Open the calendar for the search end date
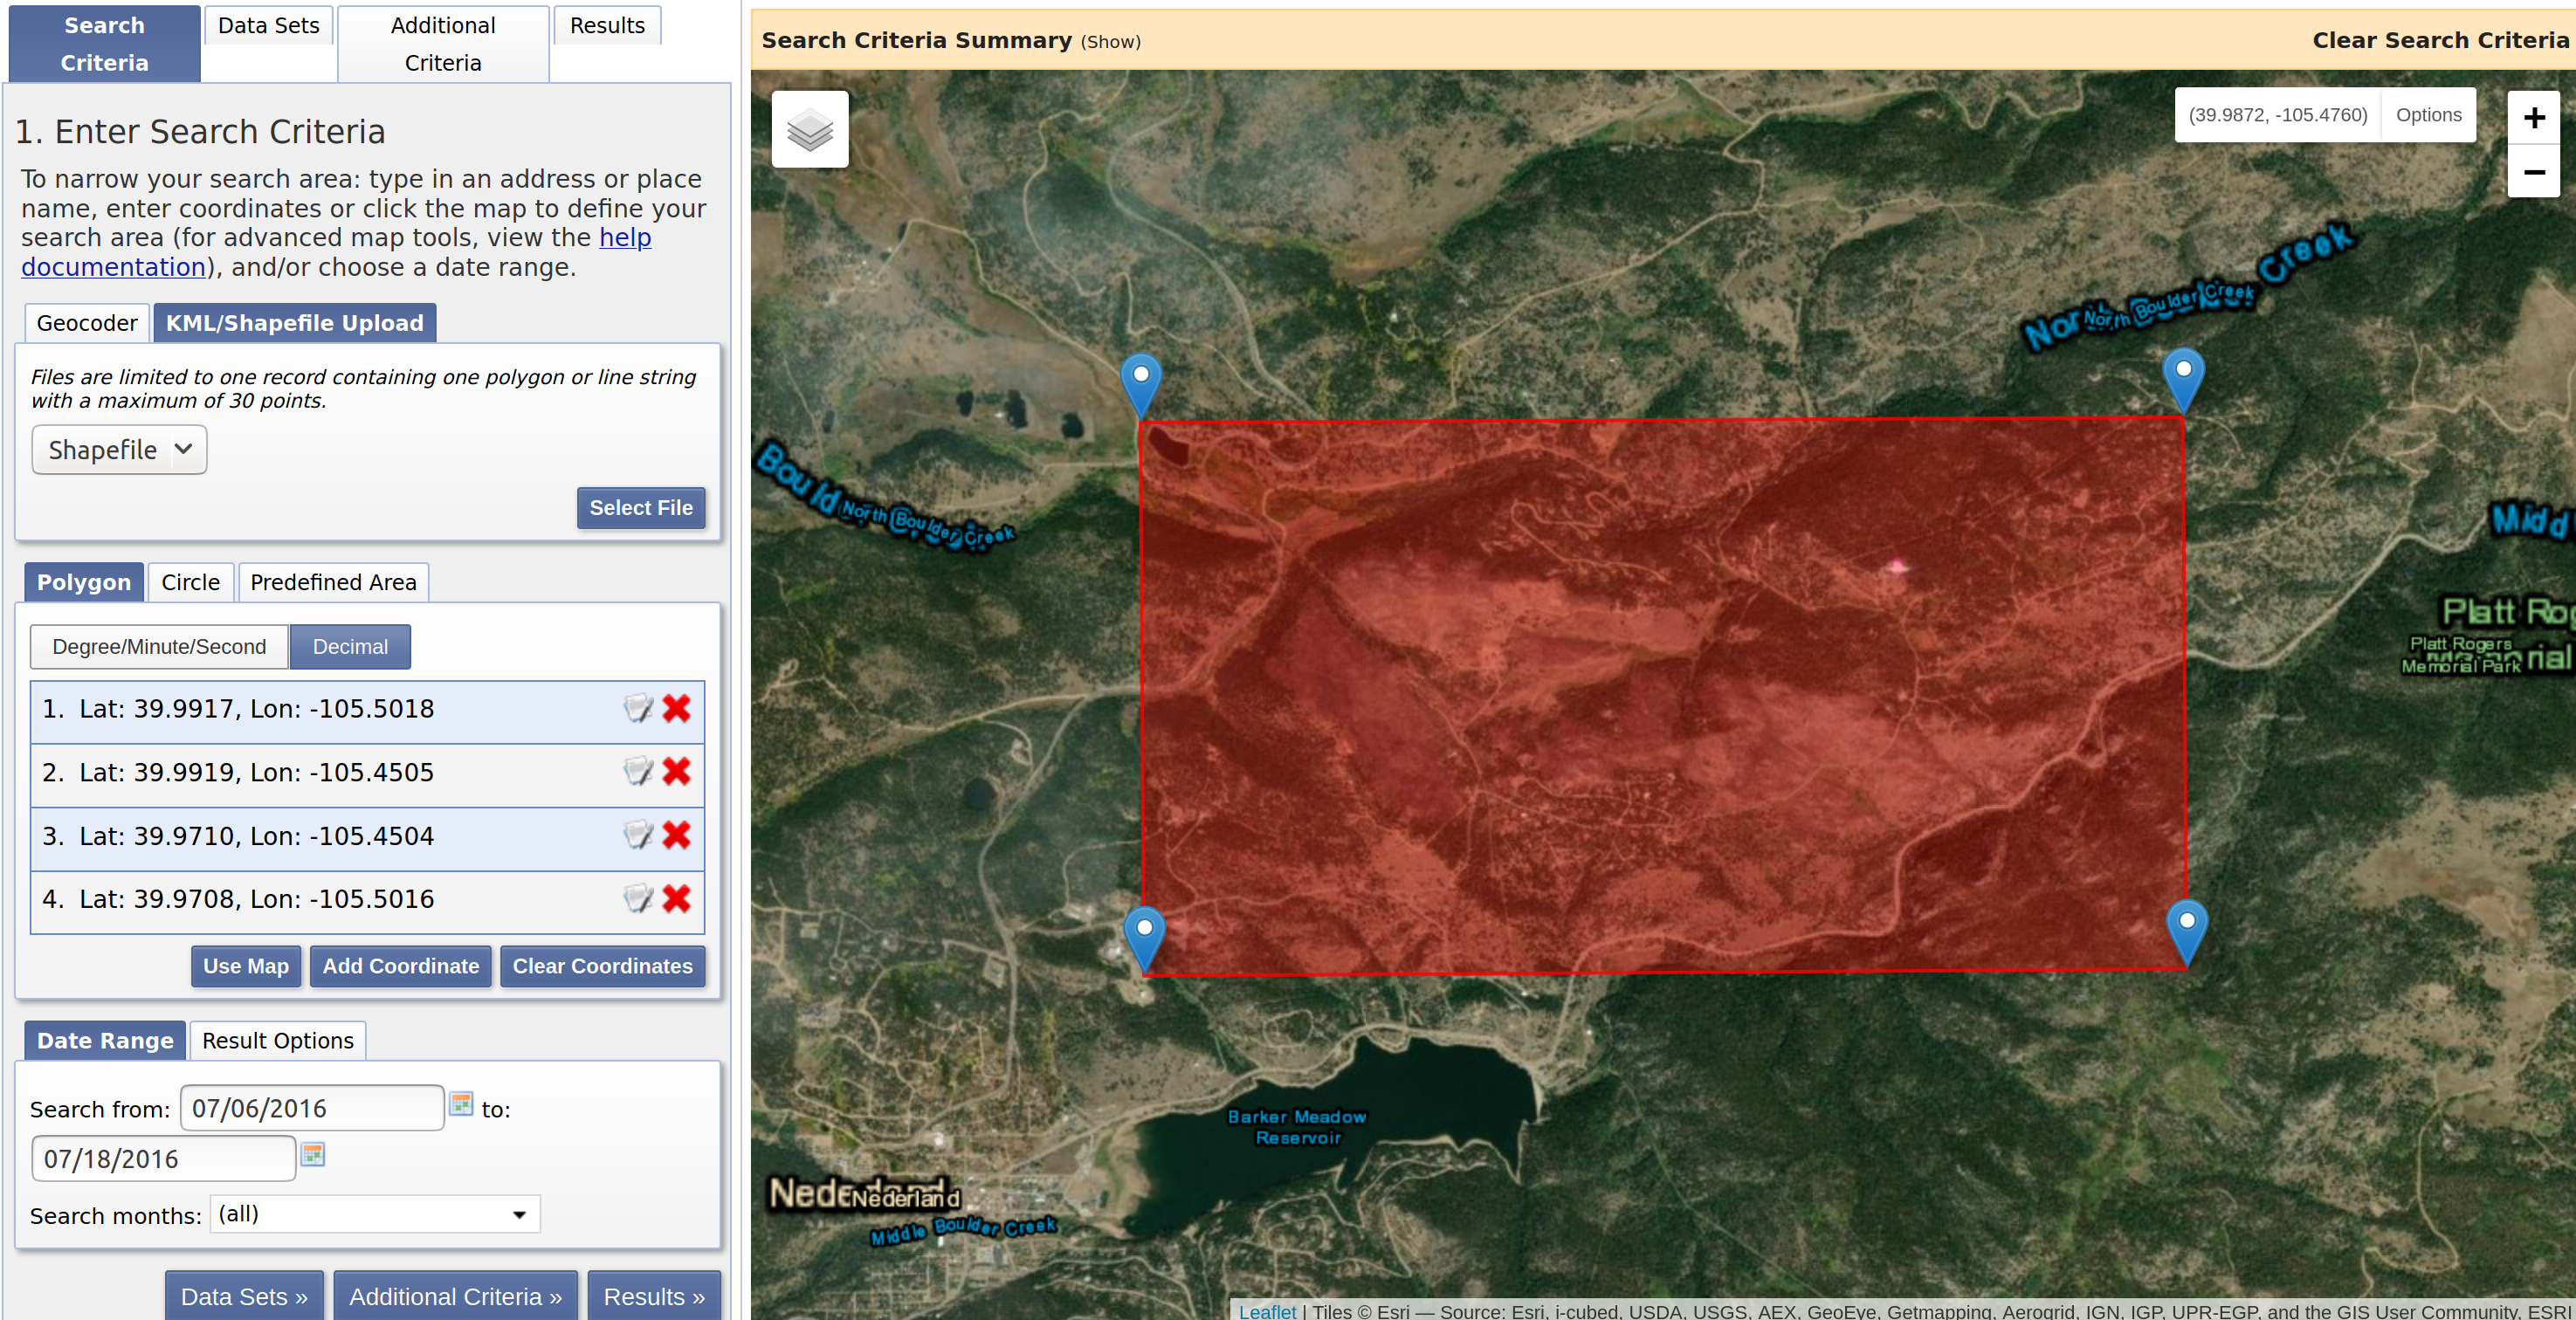The width and height of the screenshot is (2576, 1320). pyautogui.click(x=313, y=1156)
